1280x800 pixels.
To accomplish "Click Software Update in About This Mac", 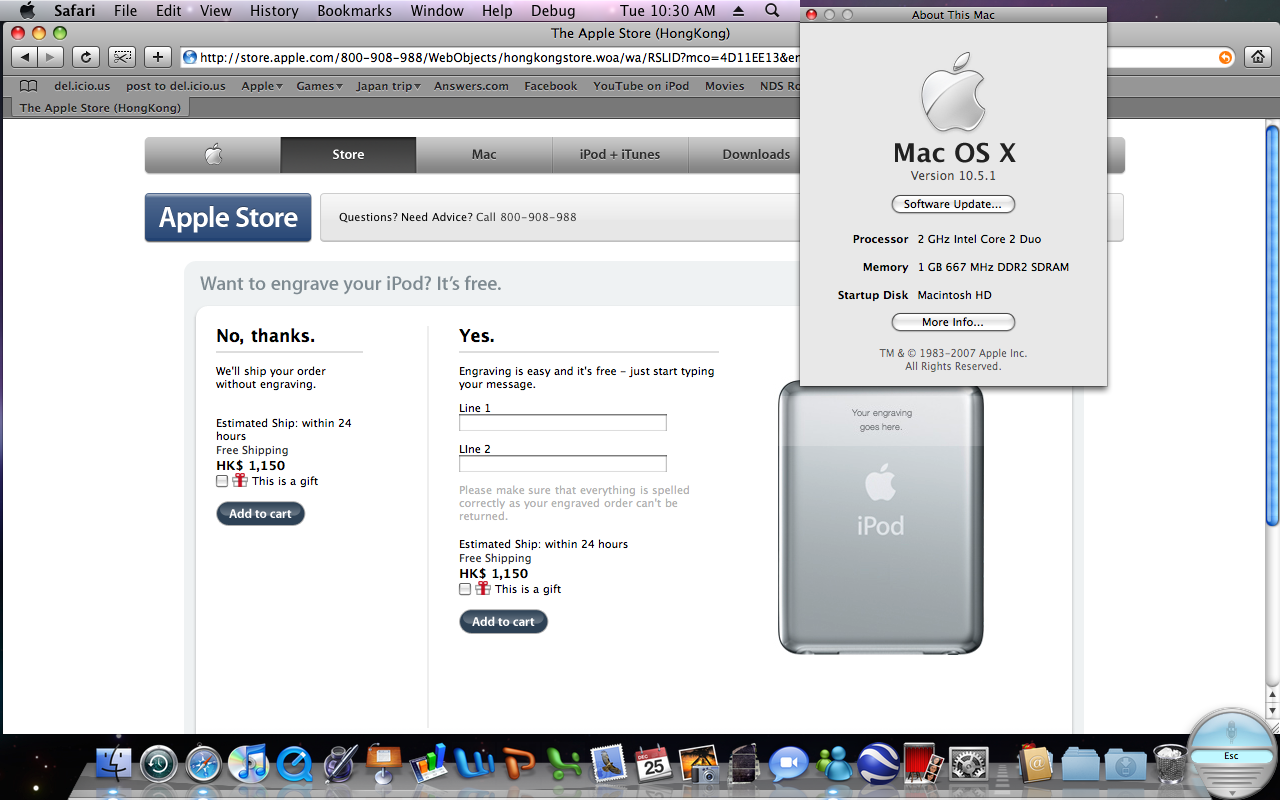I will click(x=953, y=204).
